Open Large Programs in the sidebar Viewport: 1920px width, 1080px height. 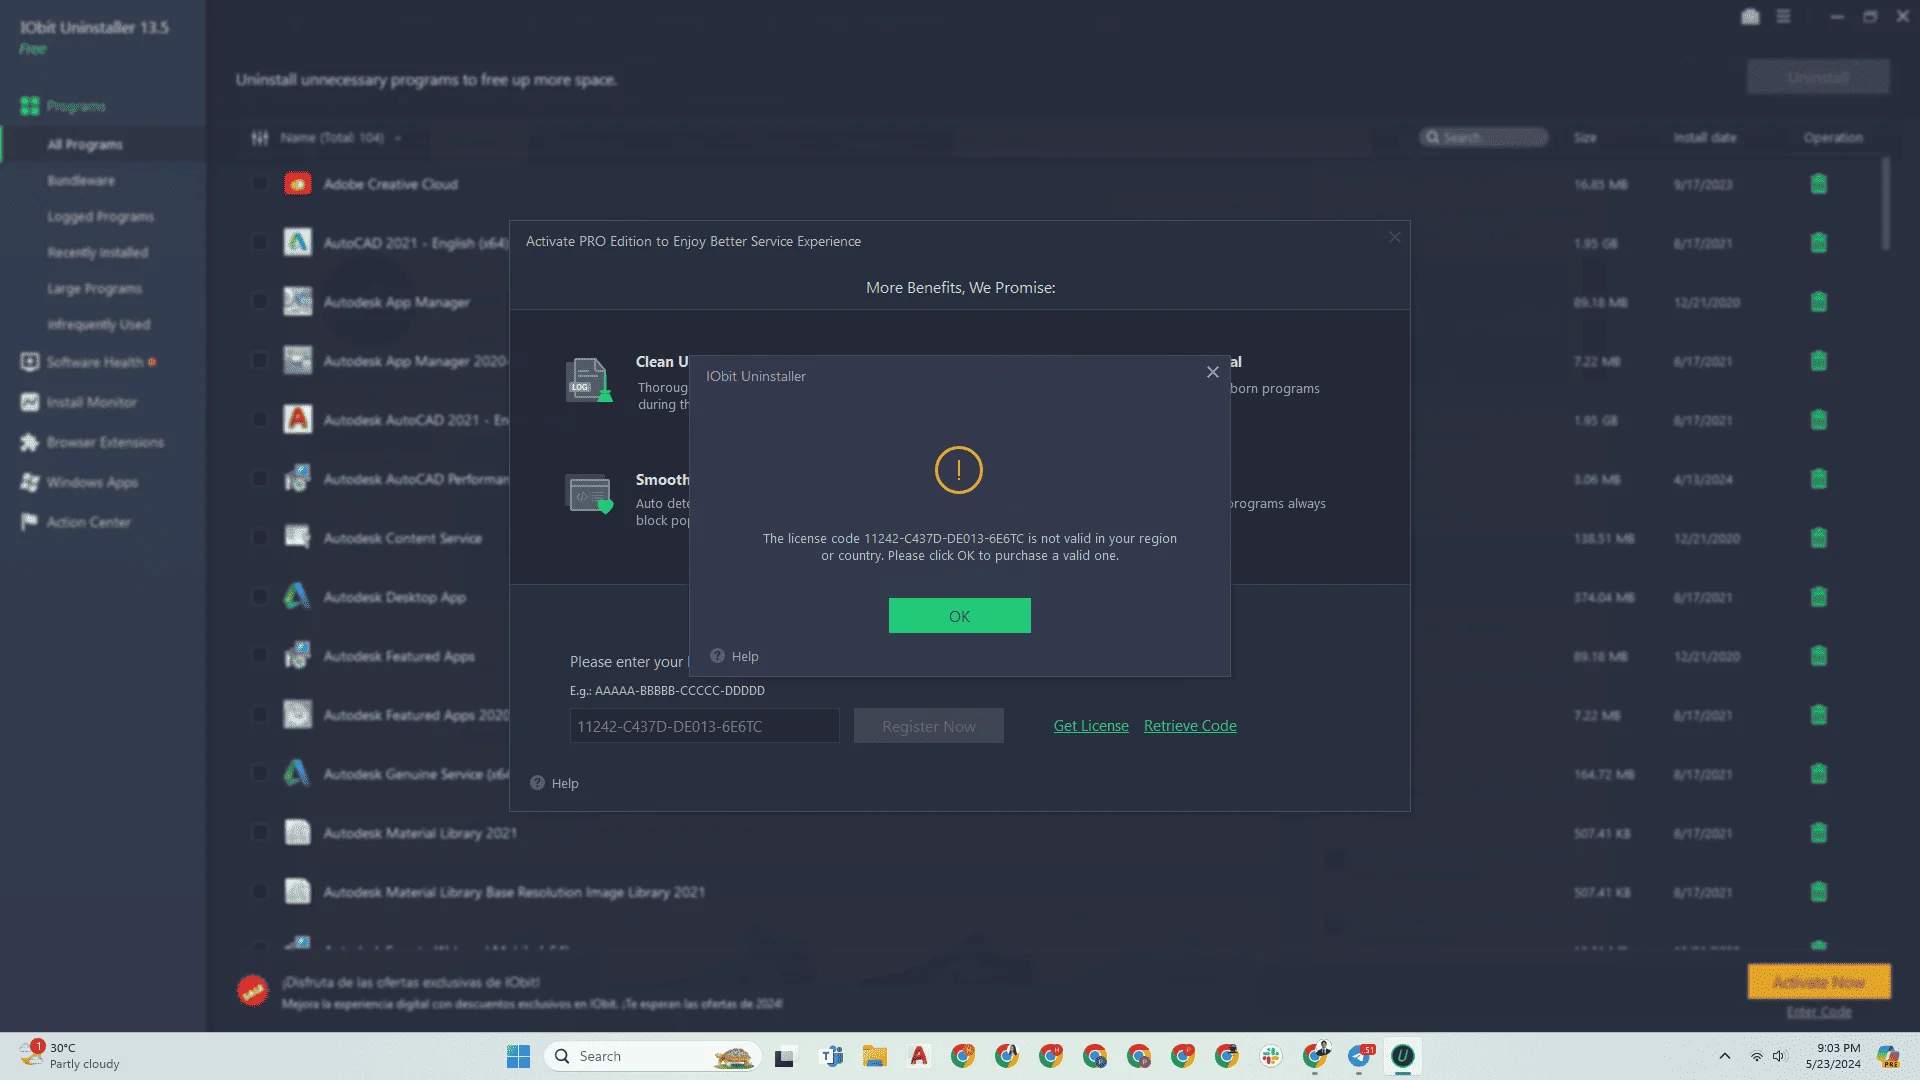pyautogui.click(x=94, y=289)
